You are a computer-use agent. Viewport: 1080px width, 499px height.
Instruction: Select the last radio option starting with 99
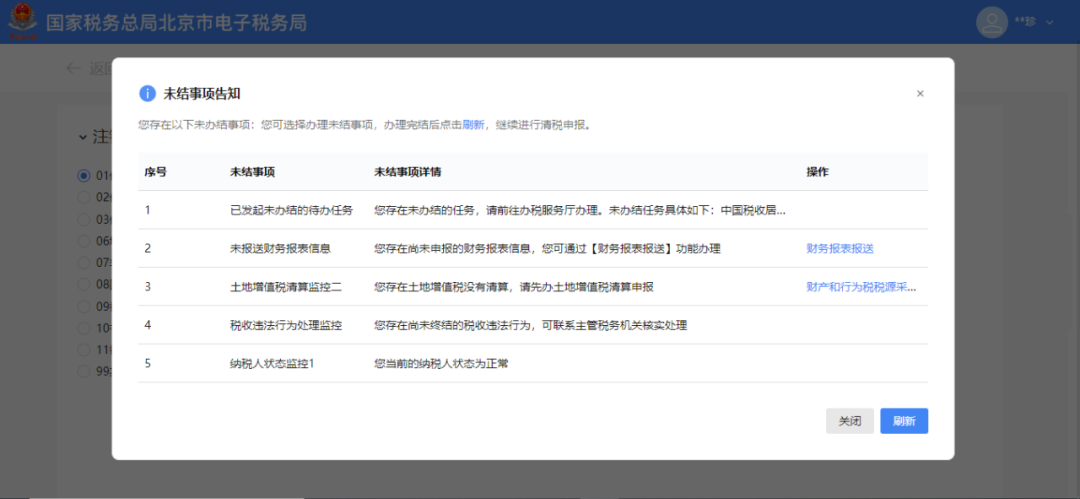tap(84, 370)
